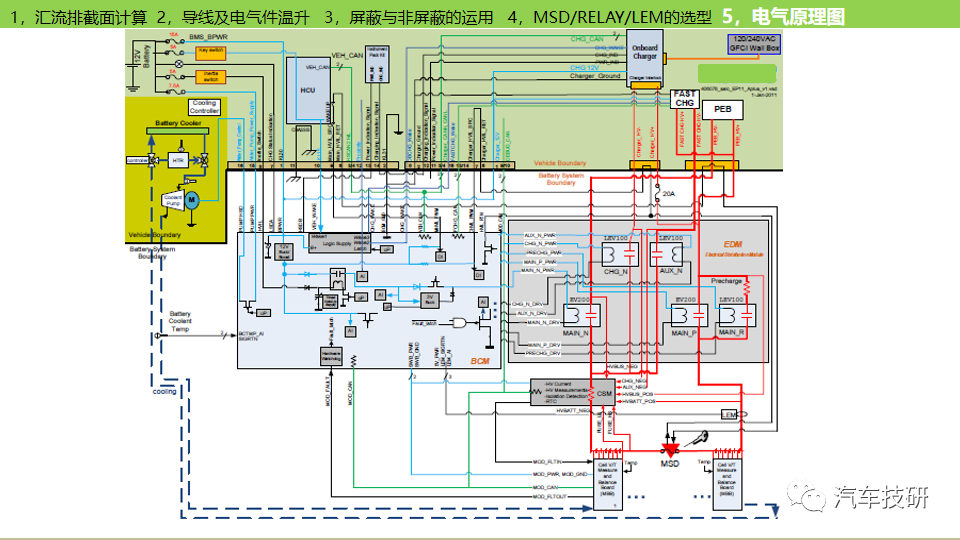960x540 pixels.
Task: Click the orange Key switch box
Action: point(209,49)
